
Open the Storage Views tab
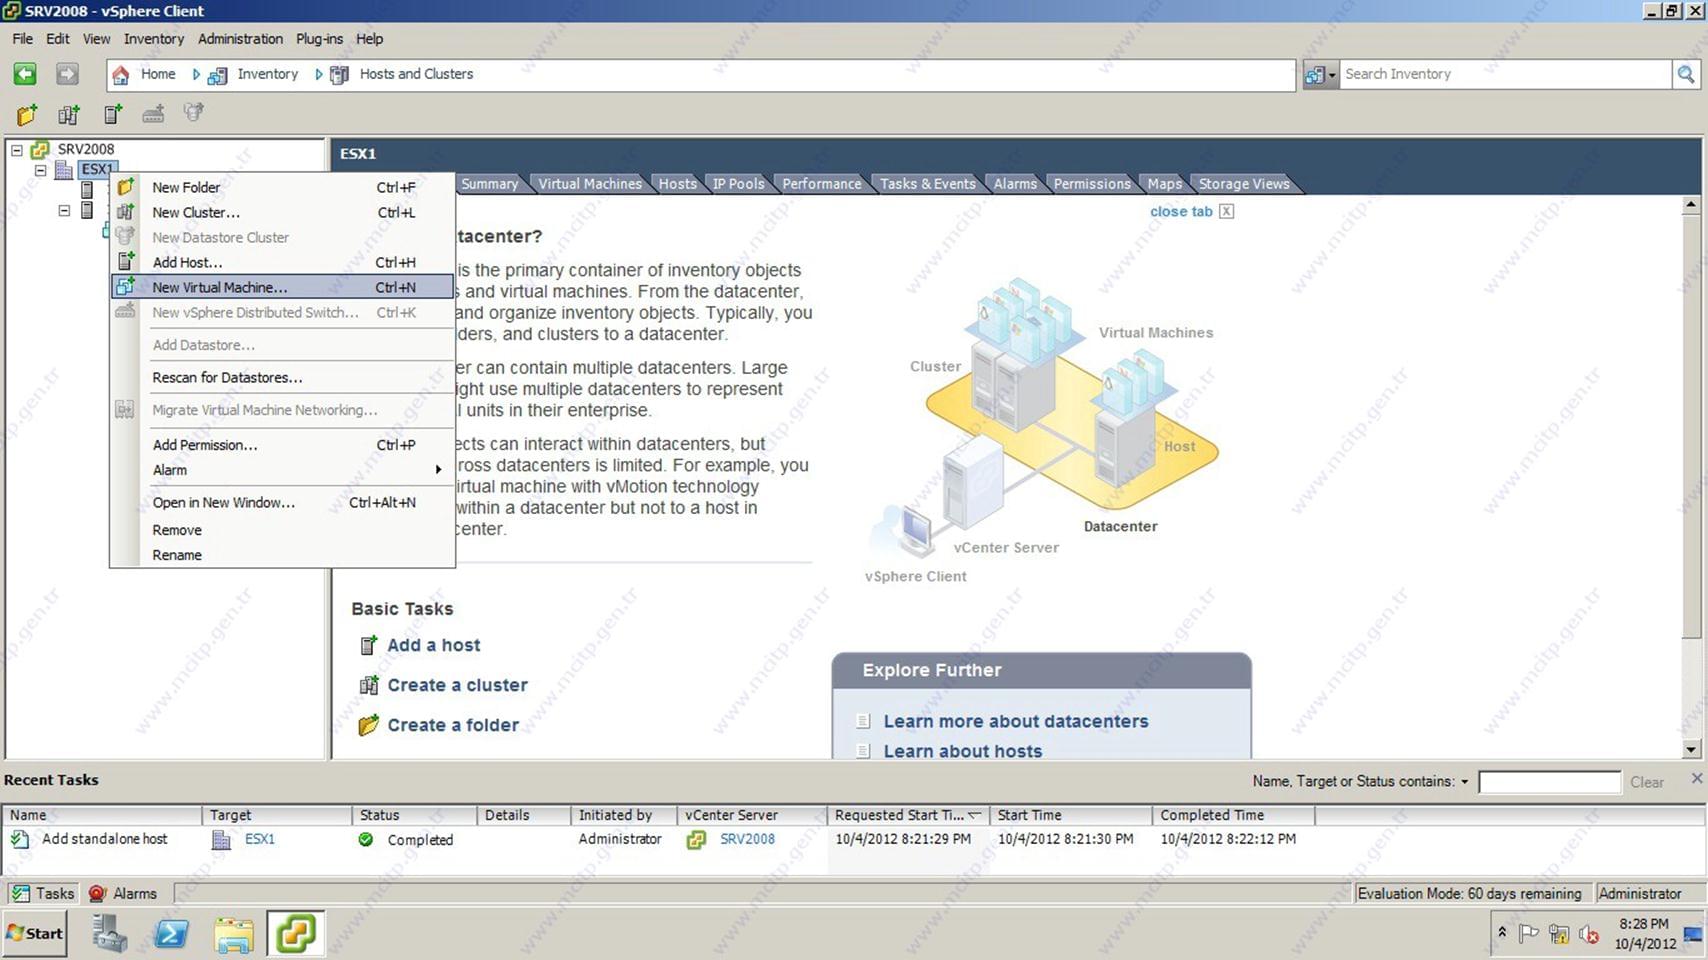1243,184
